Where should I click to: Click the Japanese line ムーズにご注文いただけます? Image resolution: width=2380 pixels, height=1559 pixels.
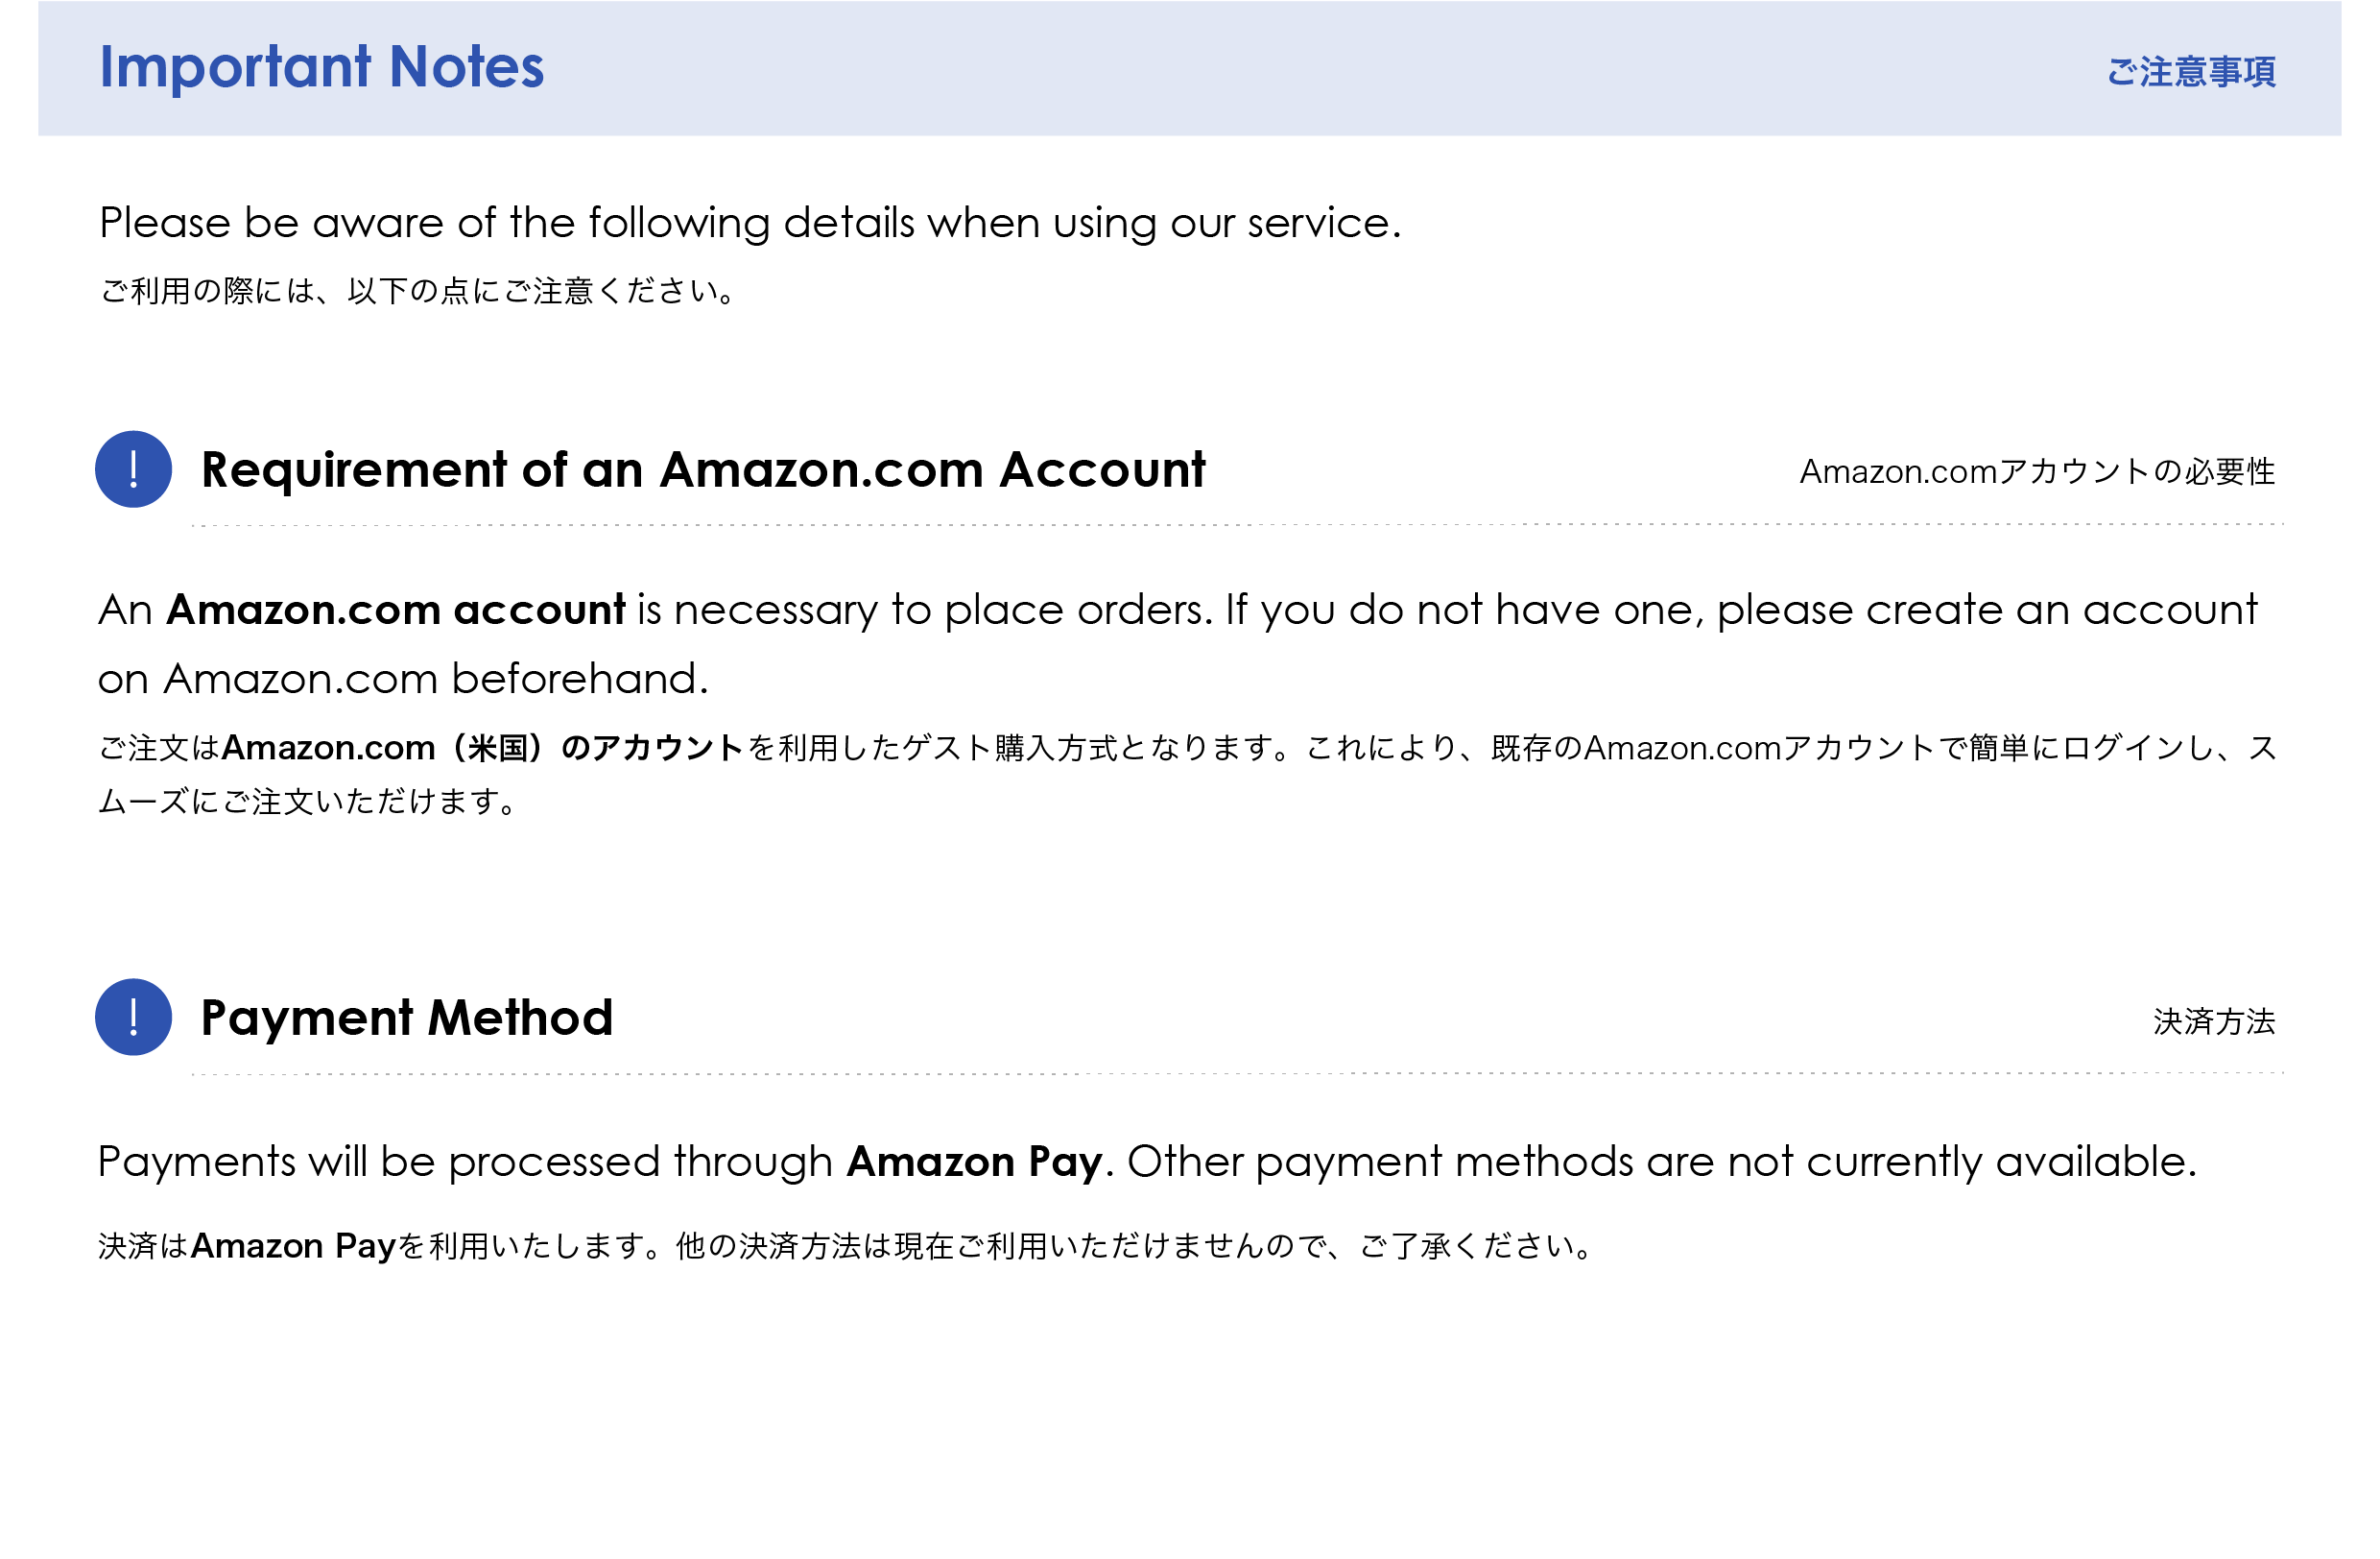[307, 802]
